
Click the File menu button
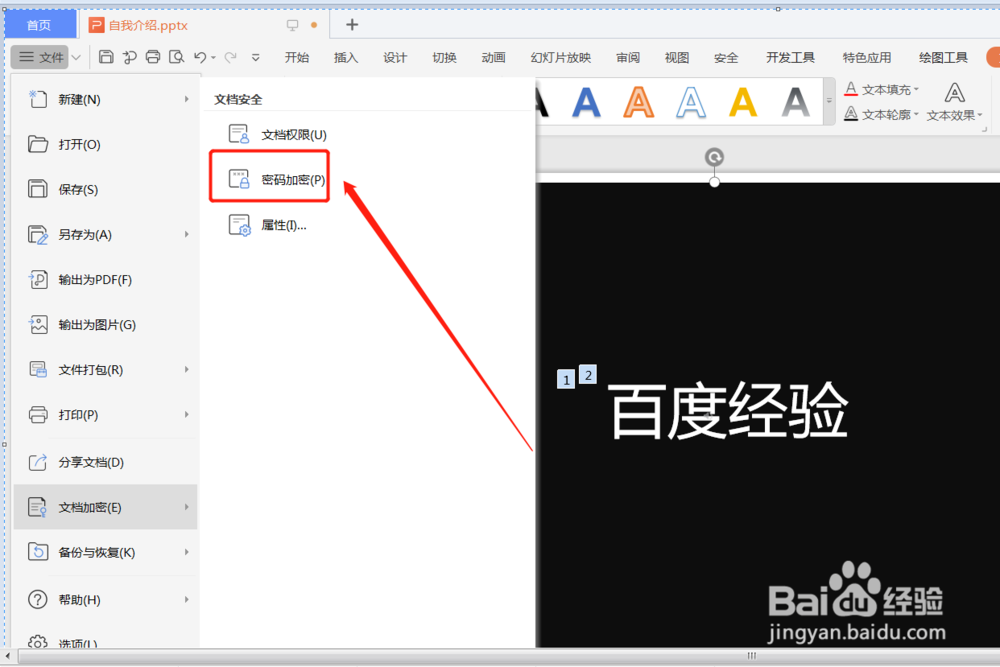pyautogui.click(x=41, y=57)
